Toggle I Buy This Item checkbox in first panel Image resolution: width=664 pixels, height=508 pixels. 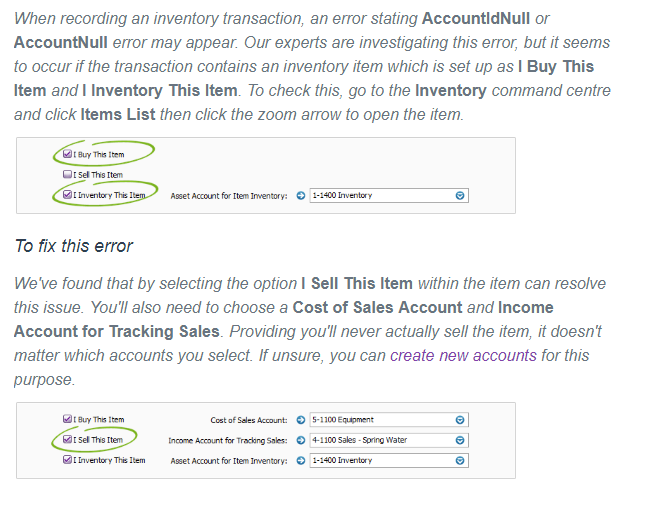point(67,154)
